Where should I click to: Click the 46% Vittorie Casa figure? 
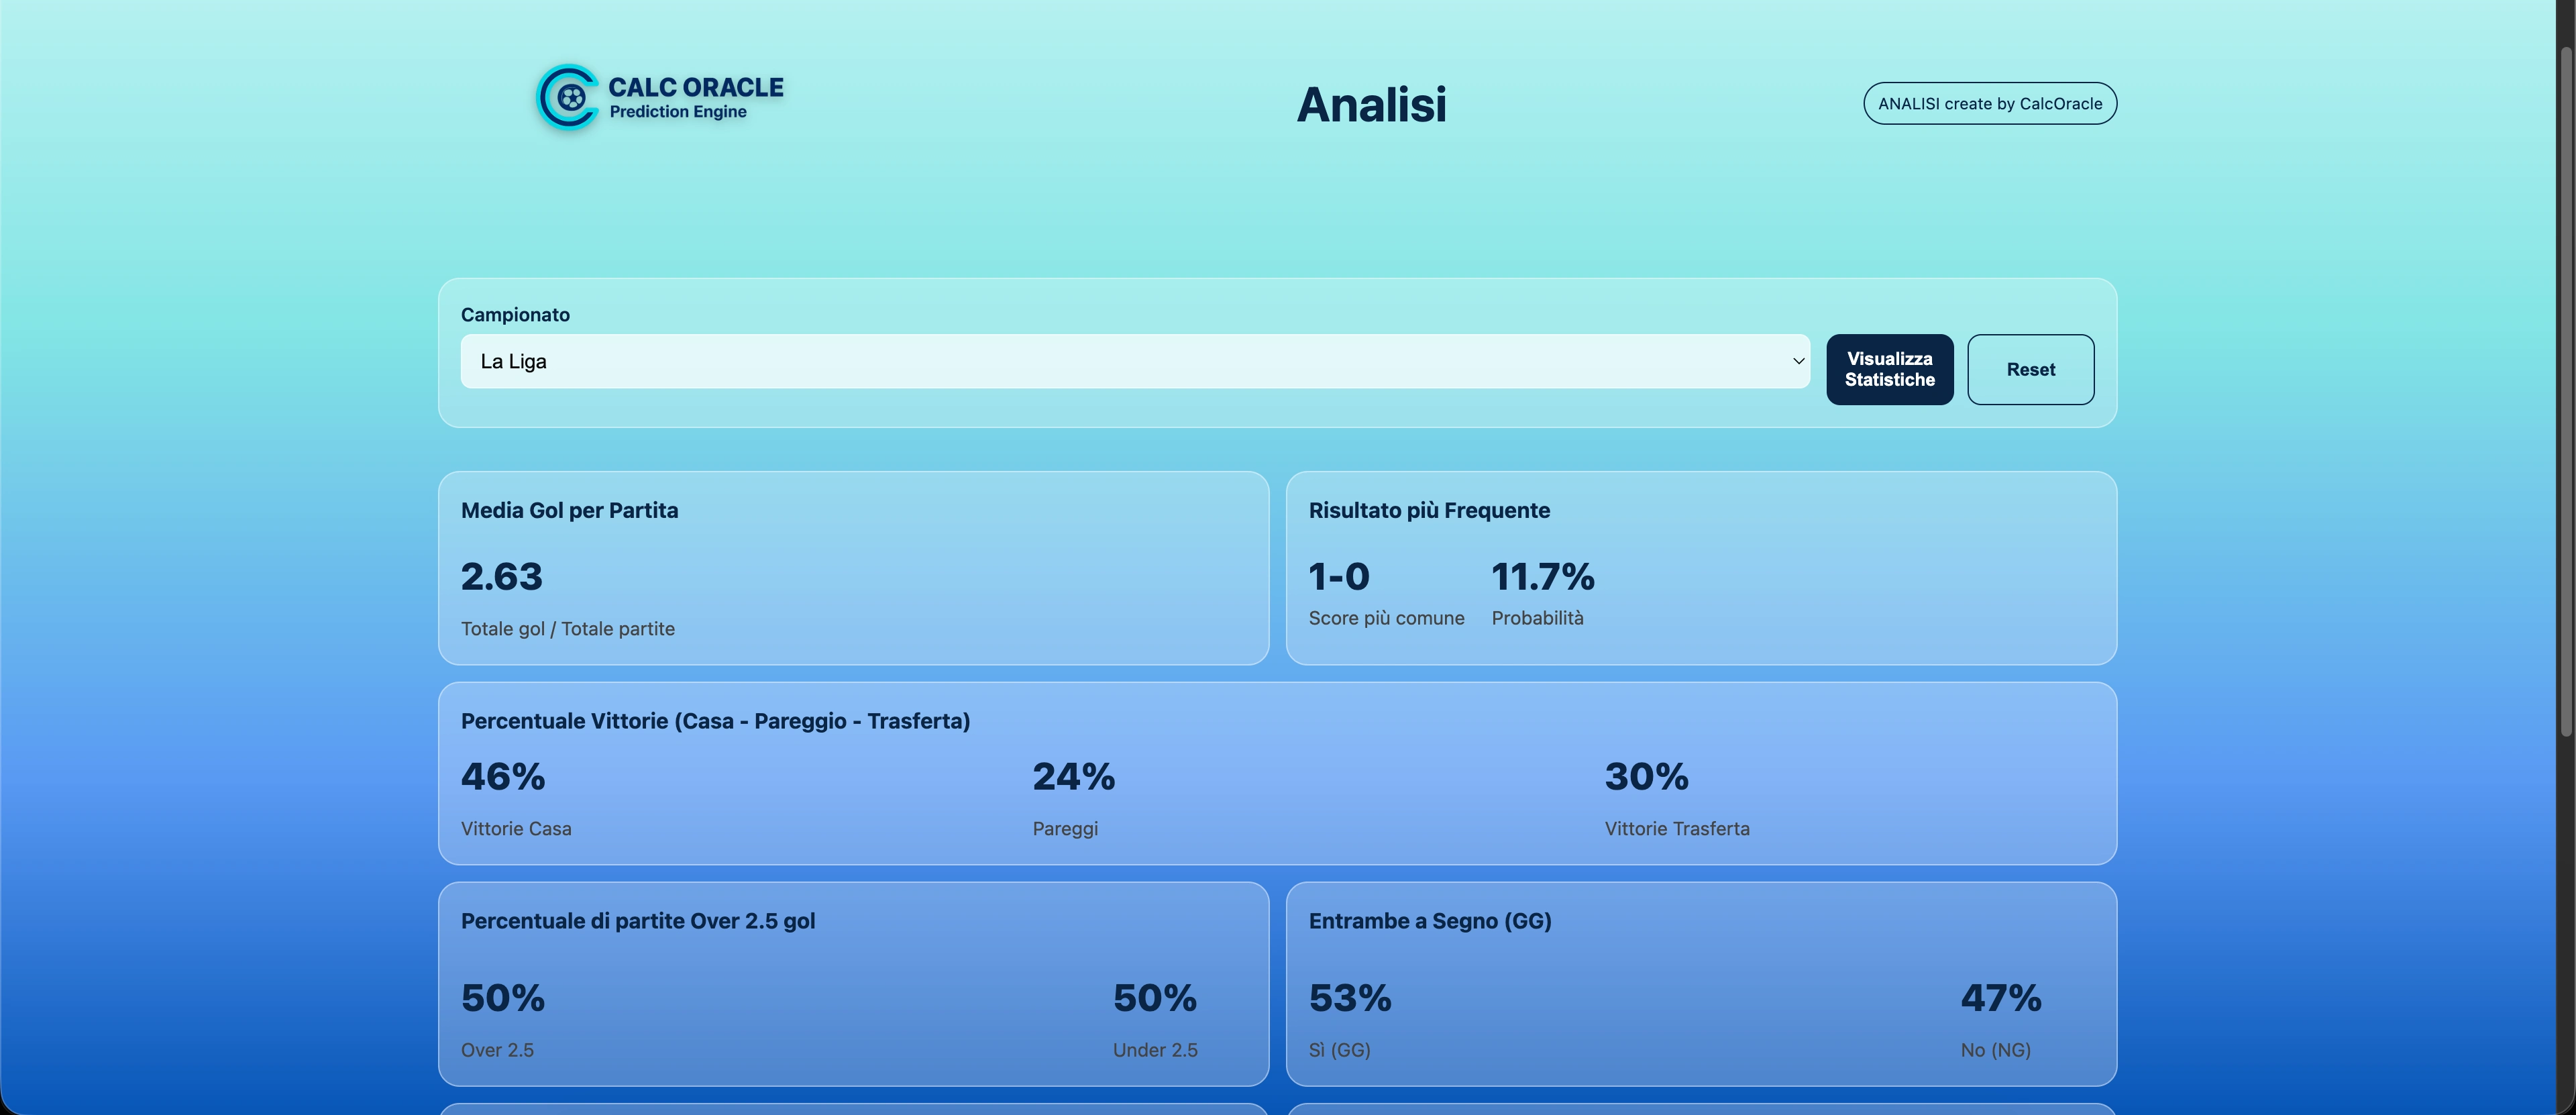(503, 777)
